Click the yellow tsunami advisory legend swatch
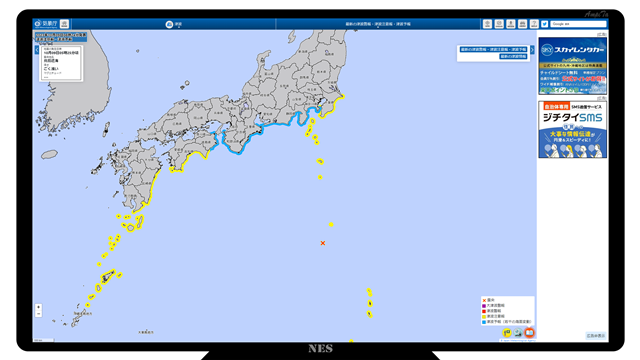Viewport: 640px width, 360px height. pyautogui.click(x=484, y=316)
